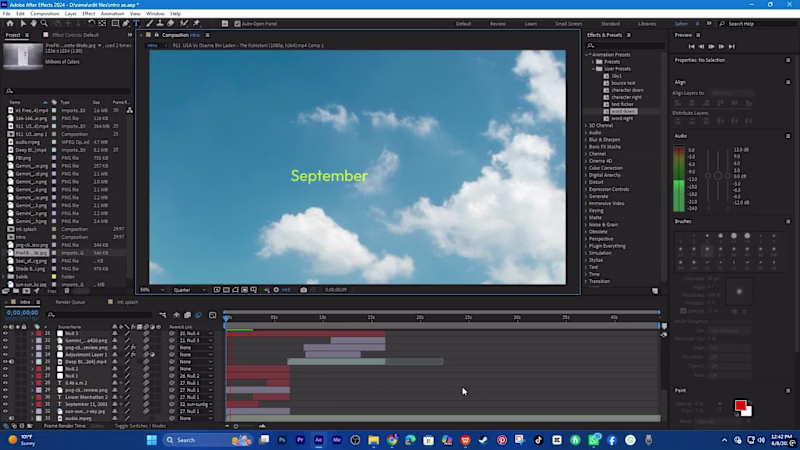The width and height of the screenshot is (800, 450).
Task: Go to last frame in Preview panel
Action: pyautogui.click(x=732, y=46)
